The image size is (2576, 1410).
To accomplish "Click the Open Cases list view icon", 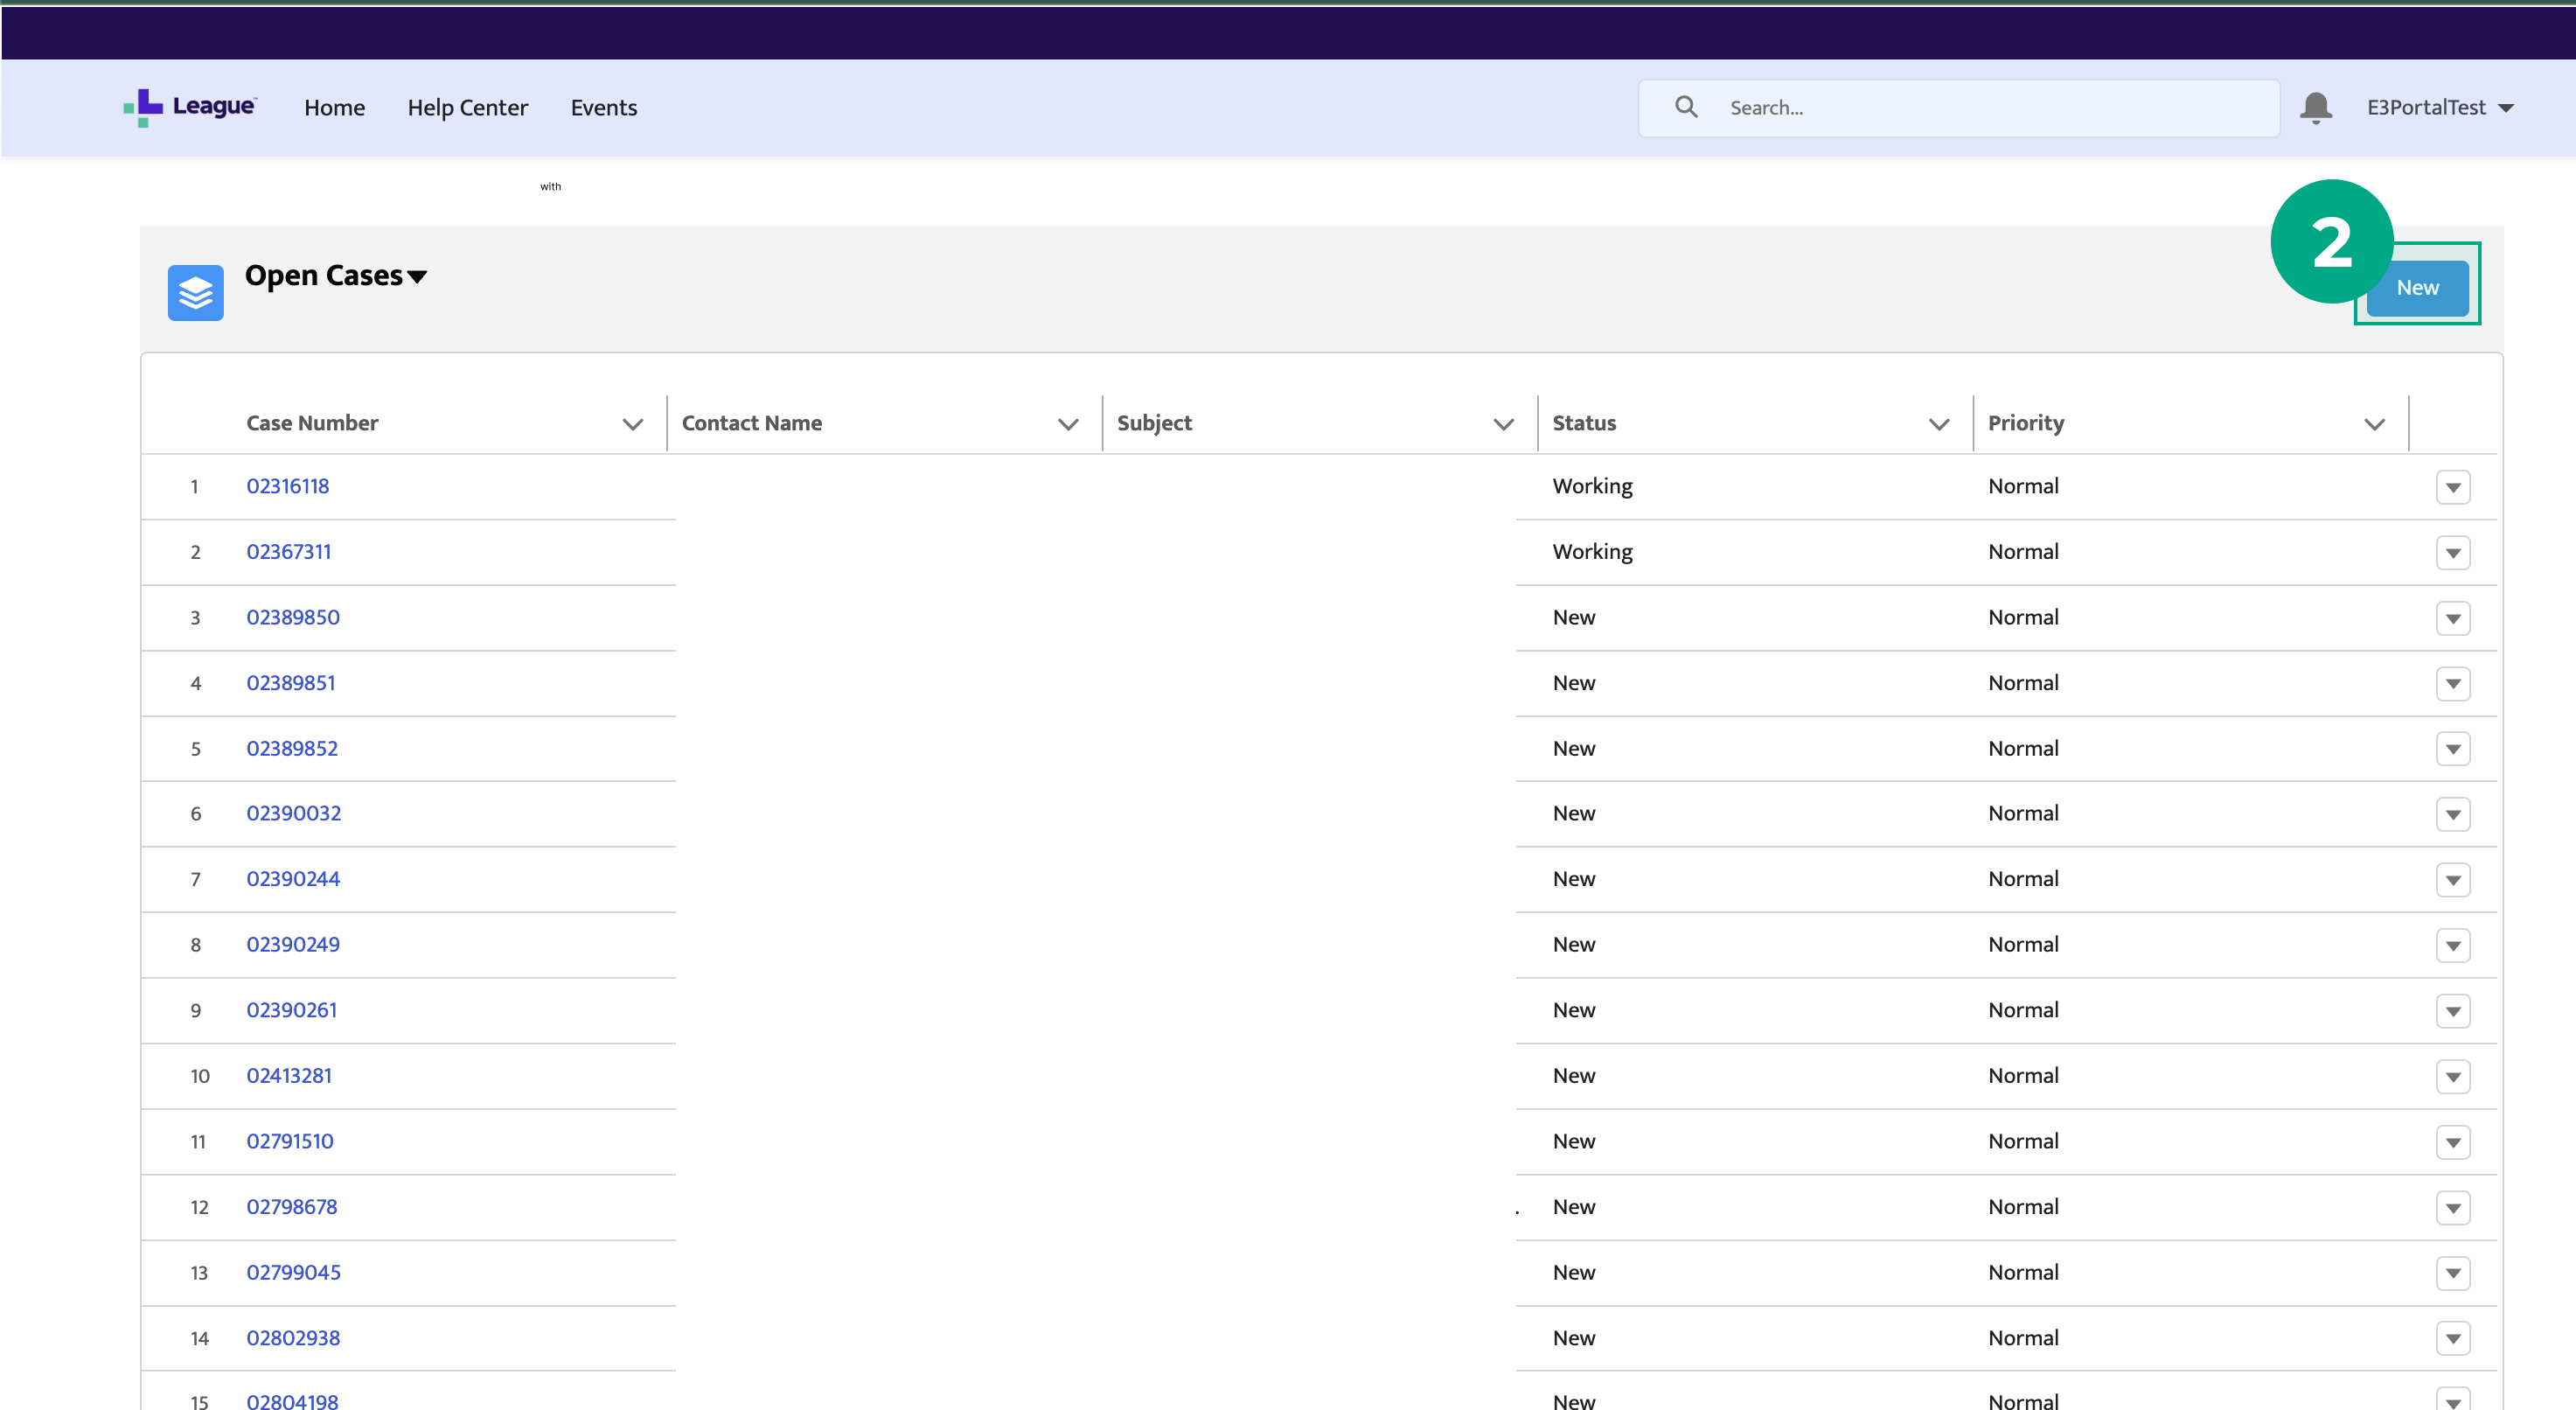I will point(195,292).
